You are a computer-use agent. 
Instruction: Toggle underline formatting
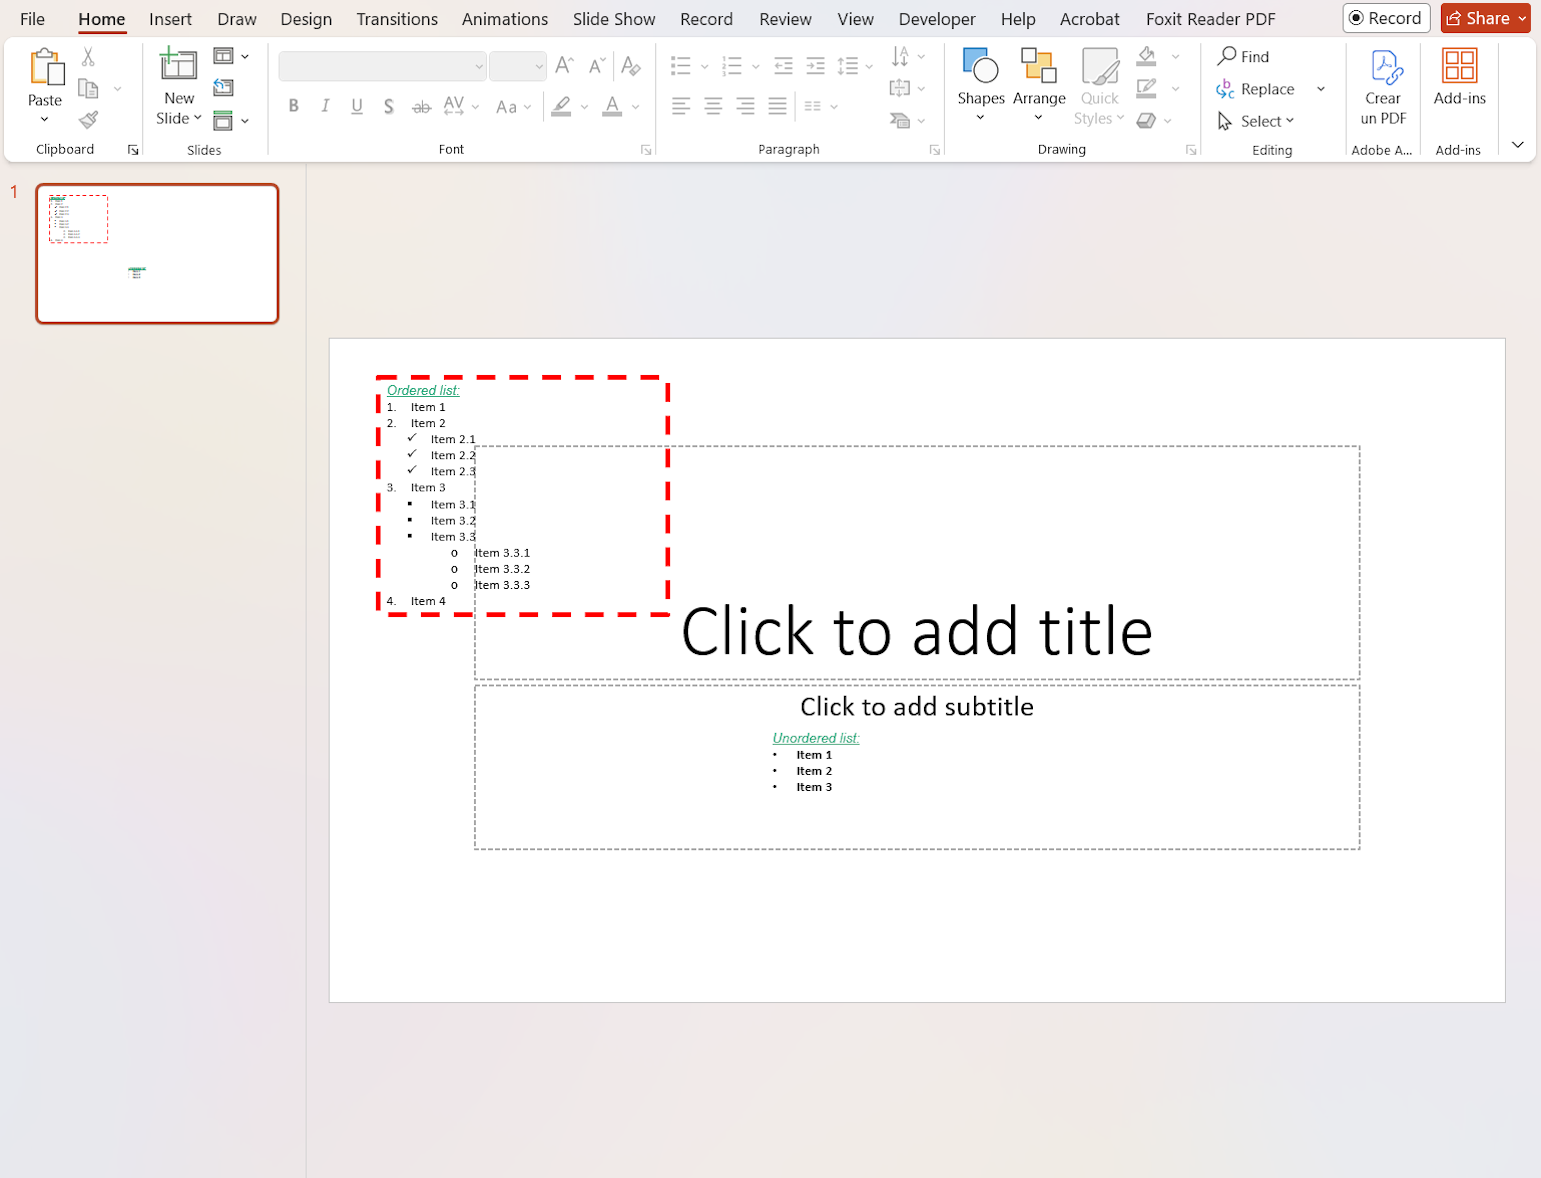357,106
